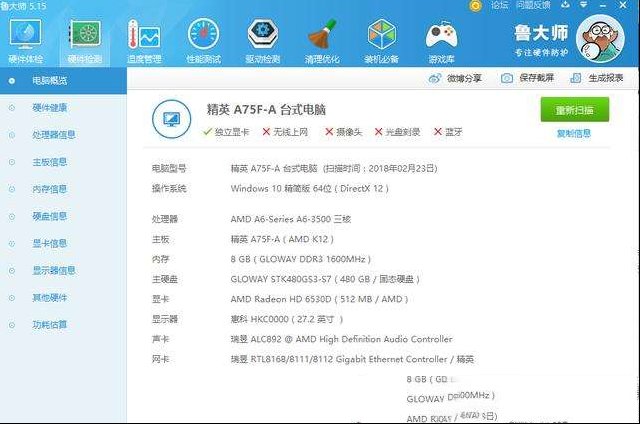This screenshot has height=424, width=640.
Task: Click the skin shirt icon in title bar
Action: point(565,5)
